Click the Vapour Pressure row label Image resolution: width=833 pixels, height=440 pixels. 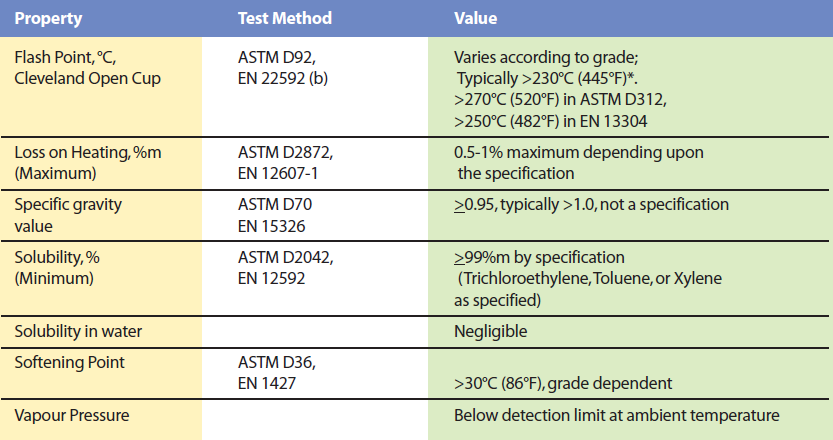point(72,416)
